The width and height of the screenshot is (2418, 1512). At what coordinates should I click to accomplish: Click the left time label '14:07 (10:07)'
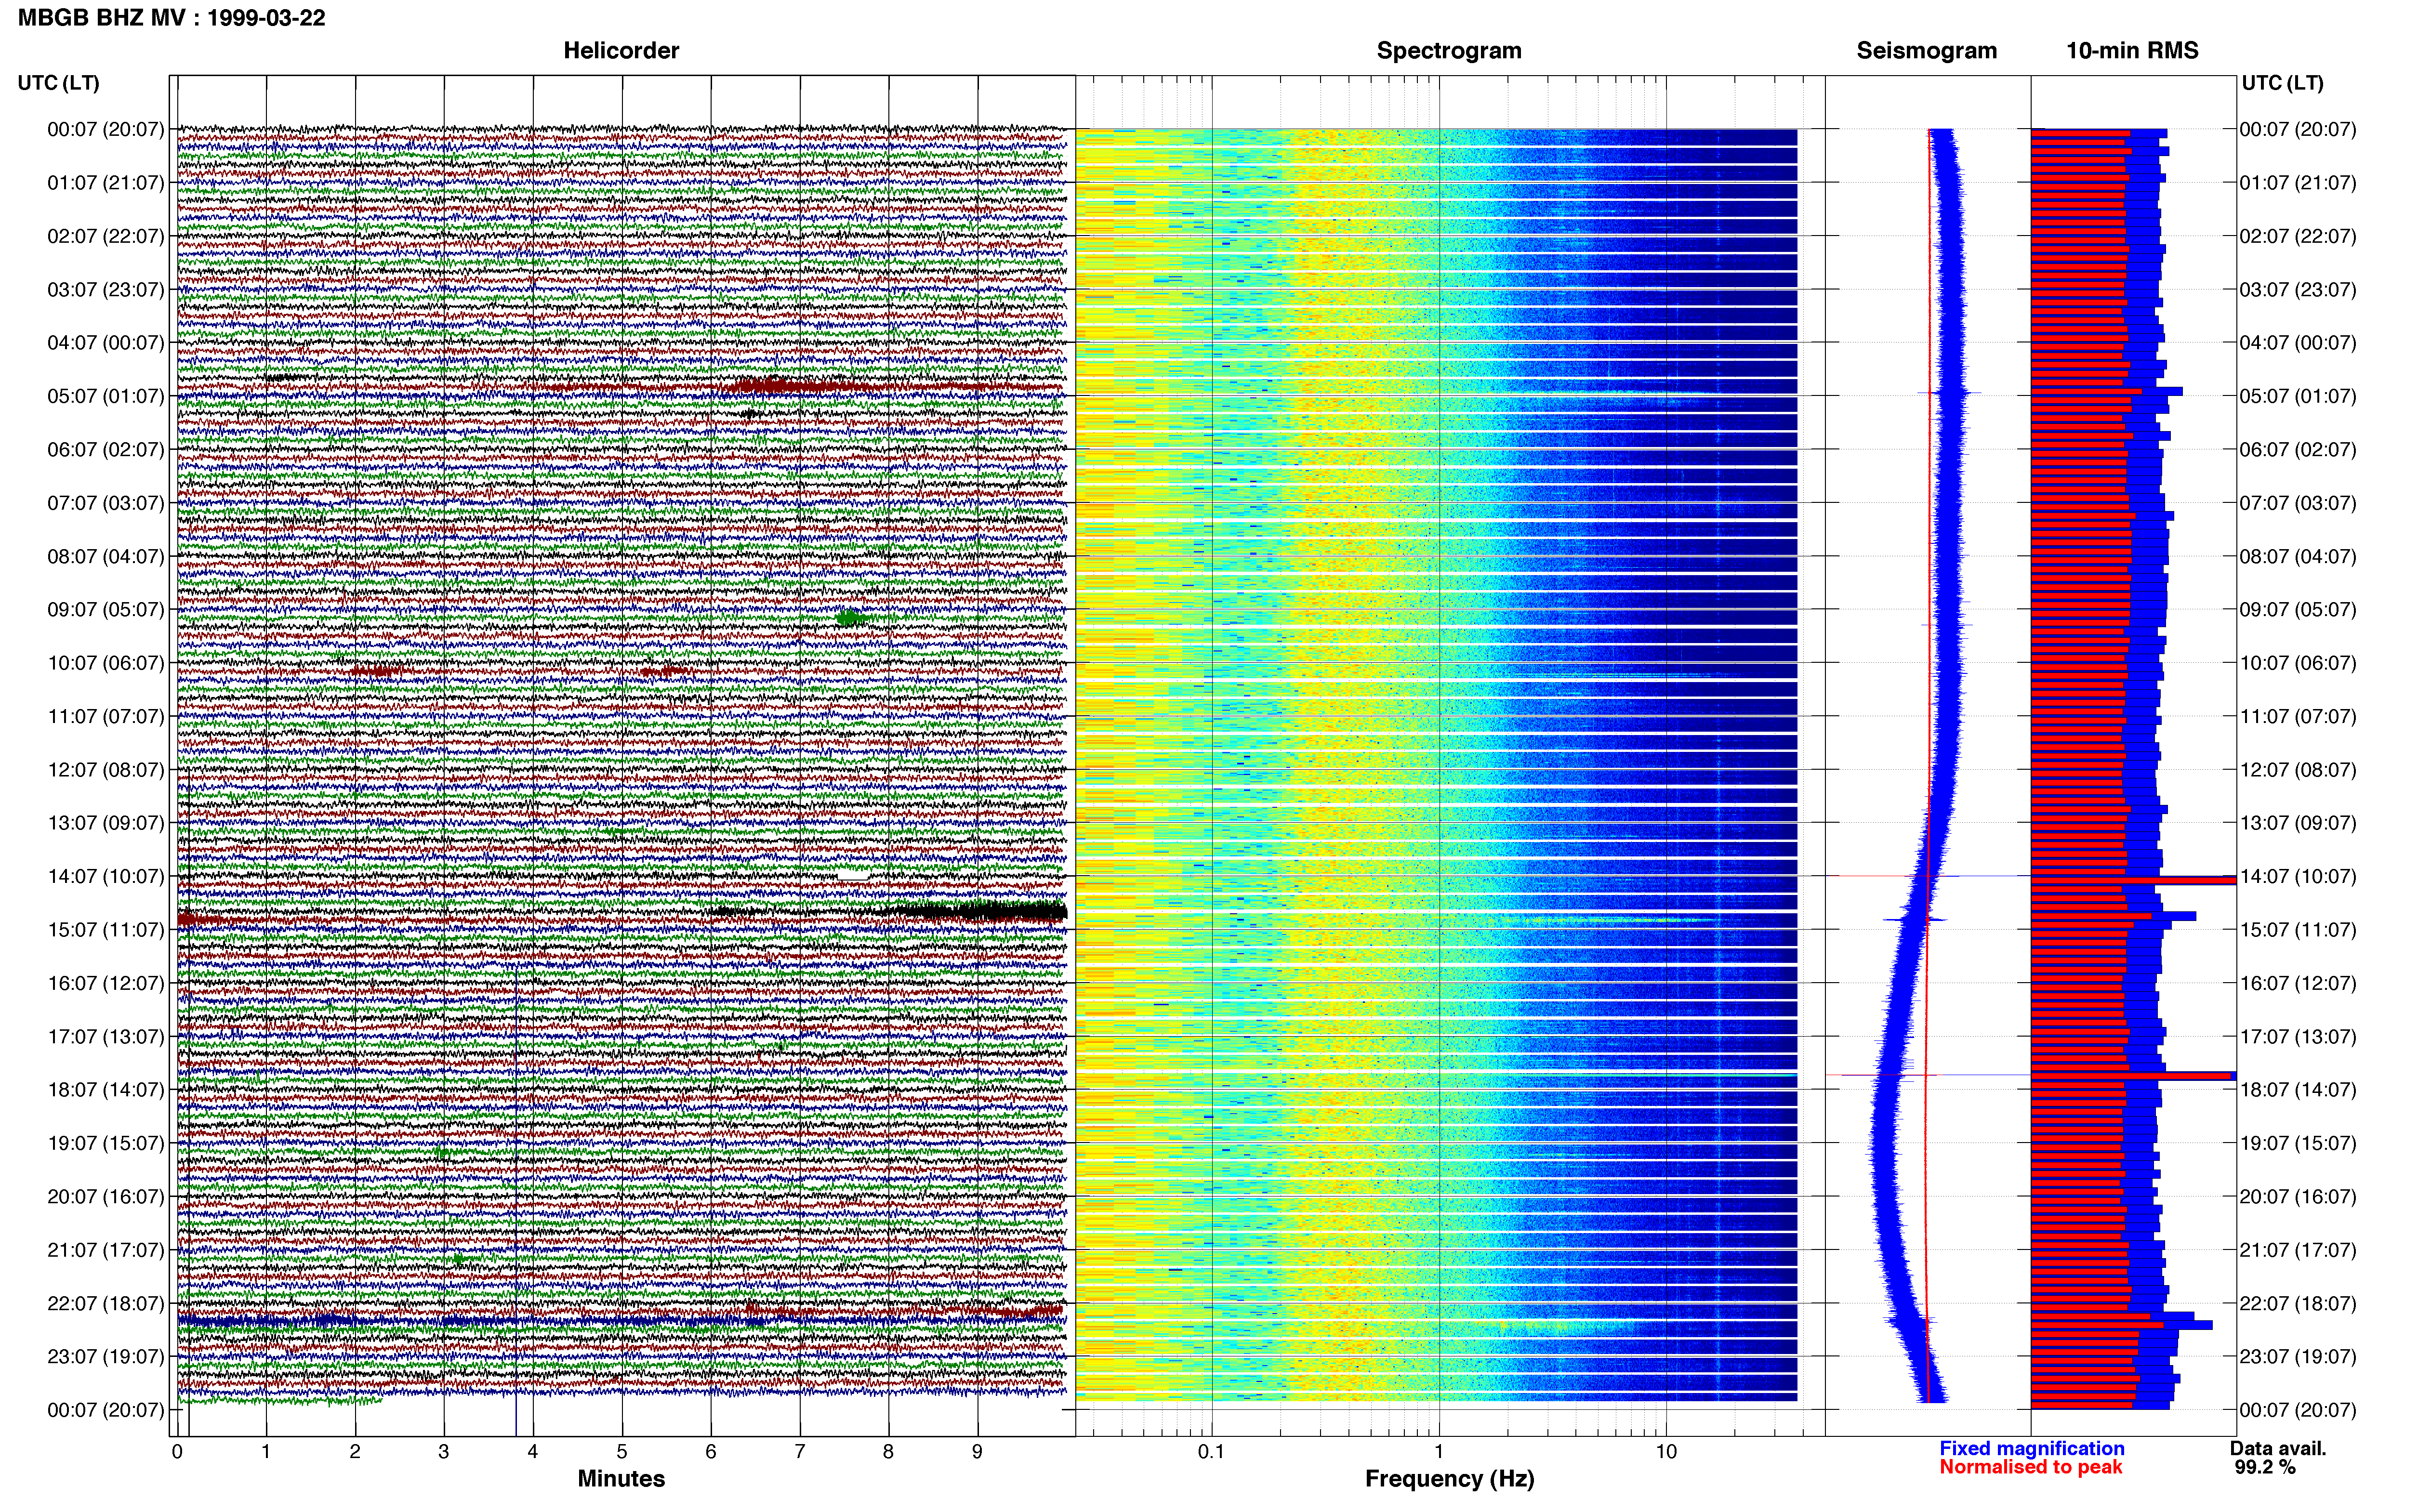click(106, 876)
